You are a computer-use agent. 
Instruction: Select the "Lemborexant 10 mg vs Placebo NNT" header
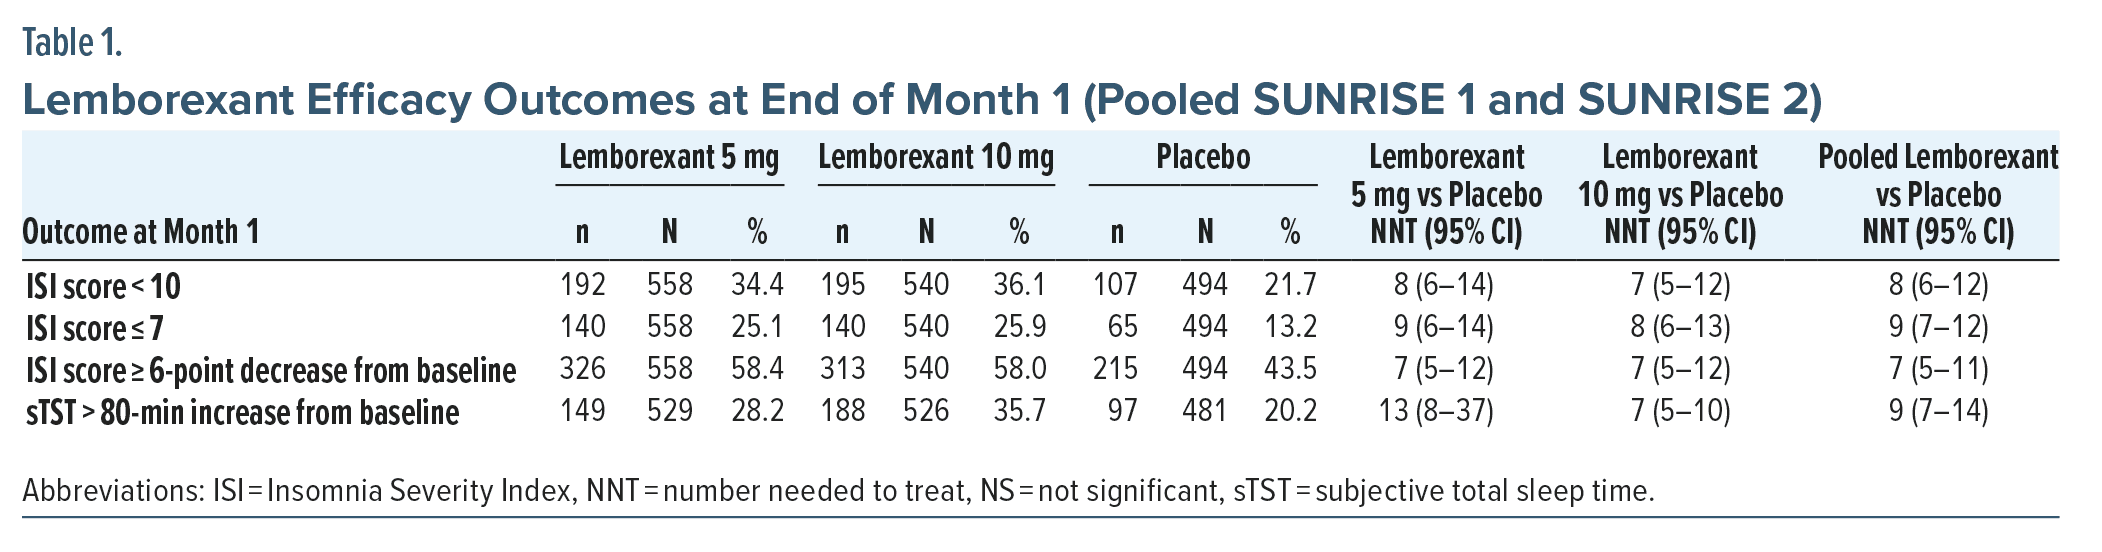coord(1680,194)
